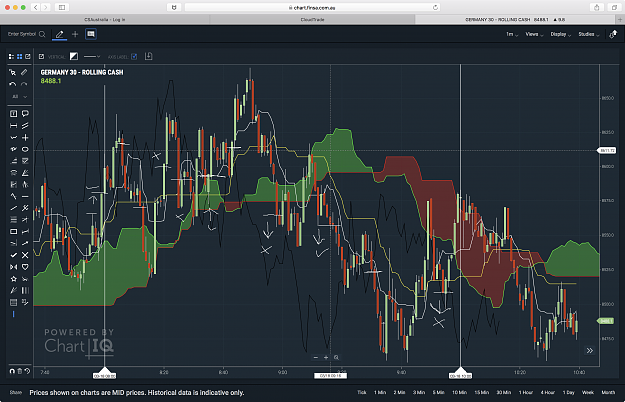Select the crossline plus tool
This screenshot has height=402, width=625.
[25, 137]
